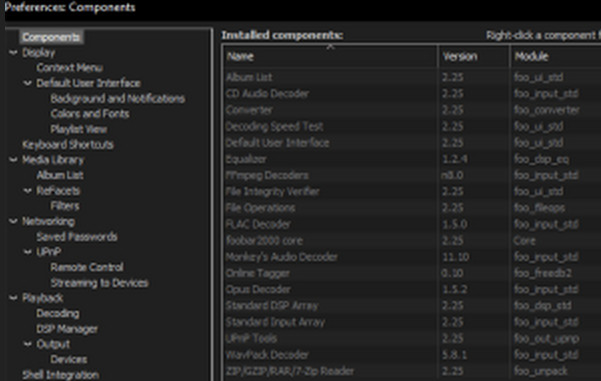Image resolution: width=601 pixels, height=381 pixels.
Task: Collapse the Networking section
Action: (13, 221)
